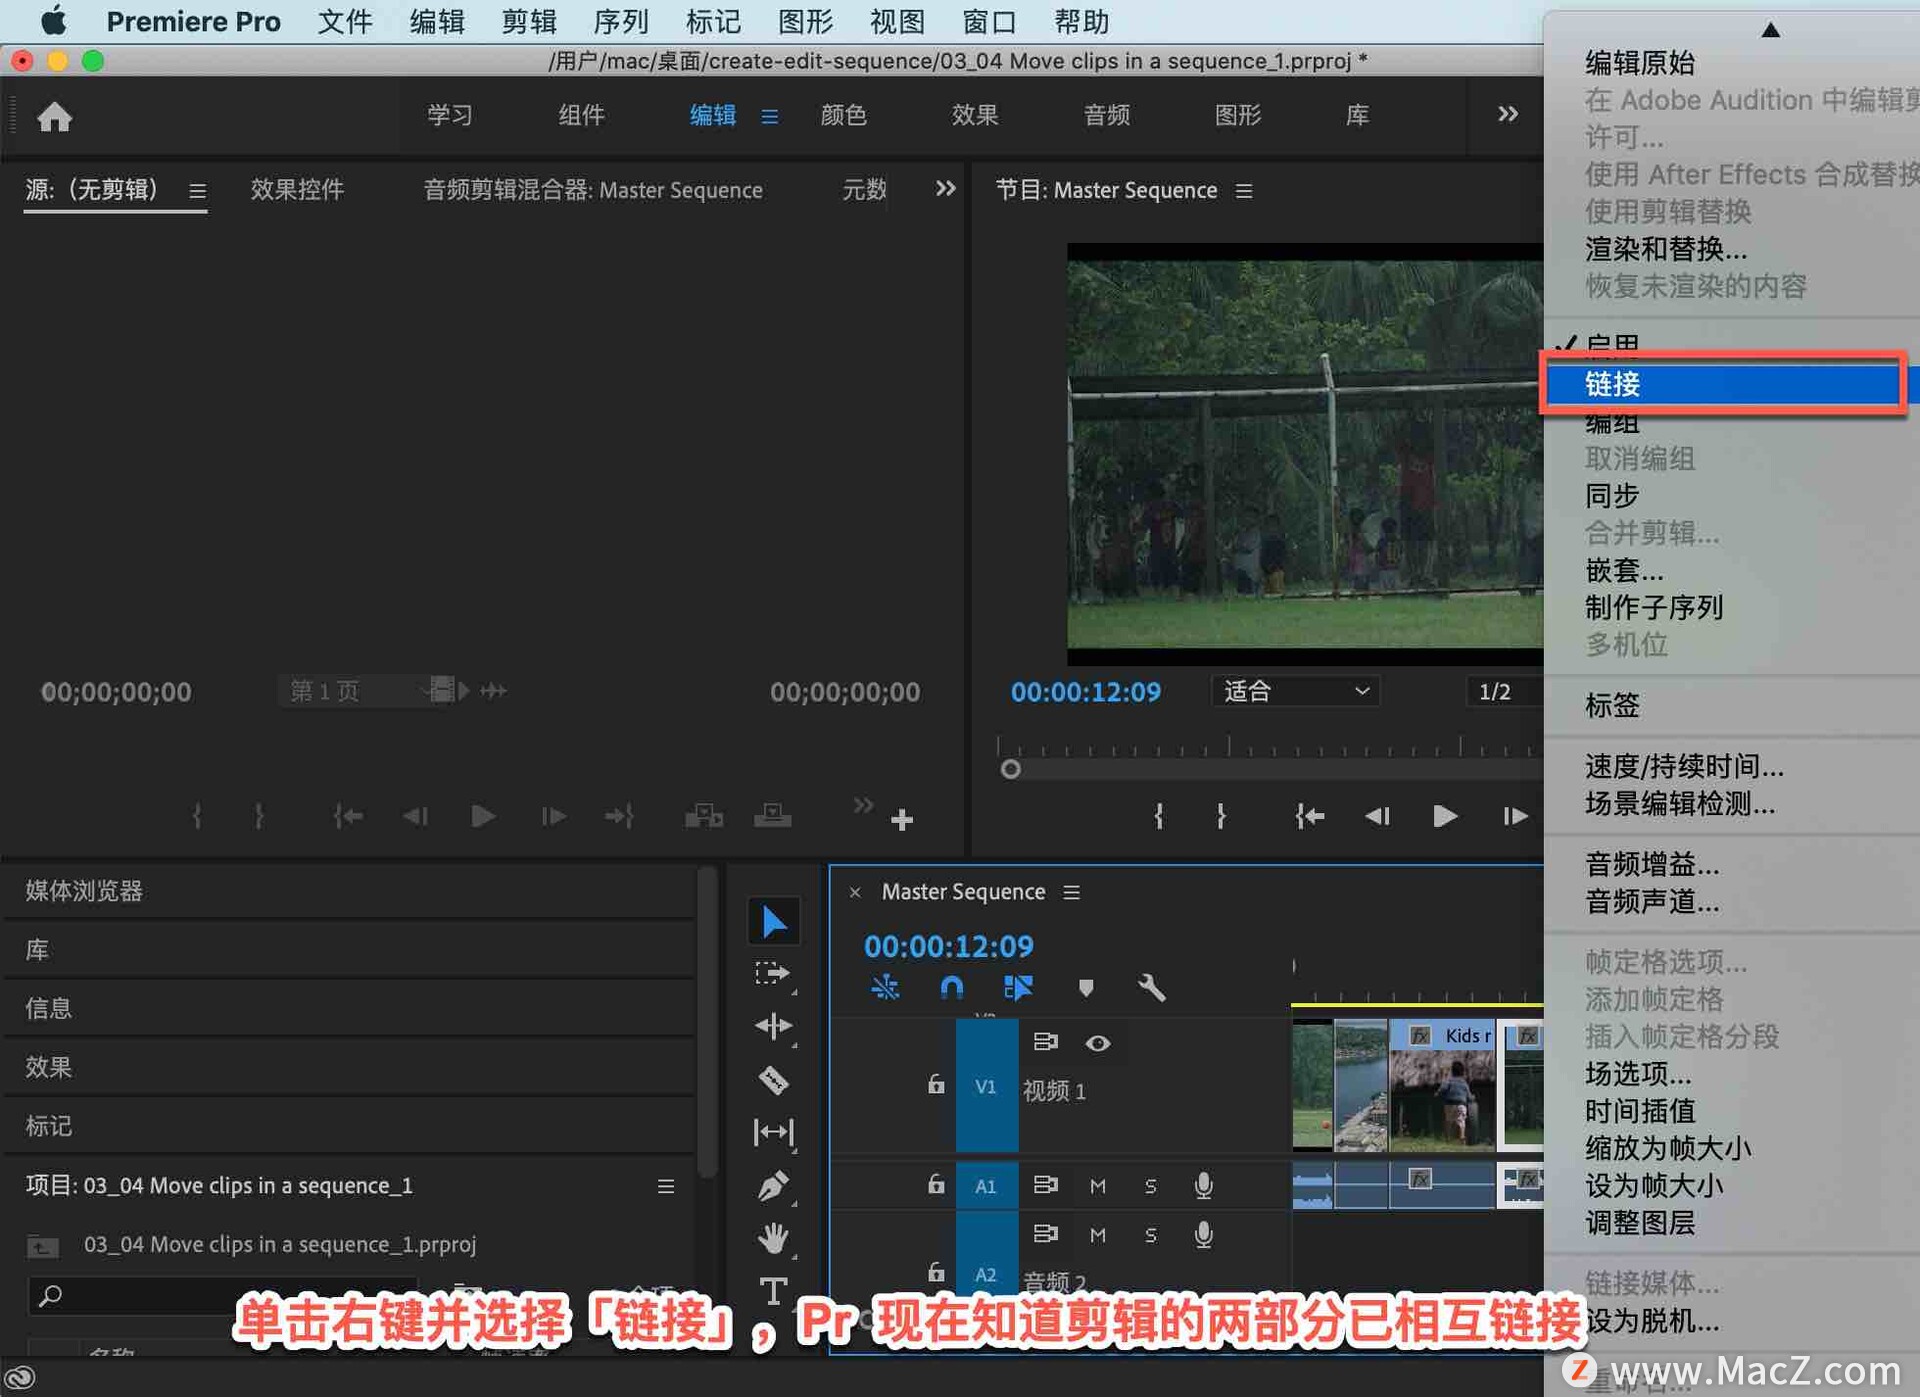
Task: Open the 效果 panel in left list
Action: [48, 1067]
